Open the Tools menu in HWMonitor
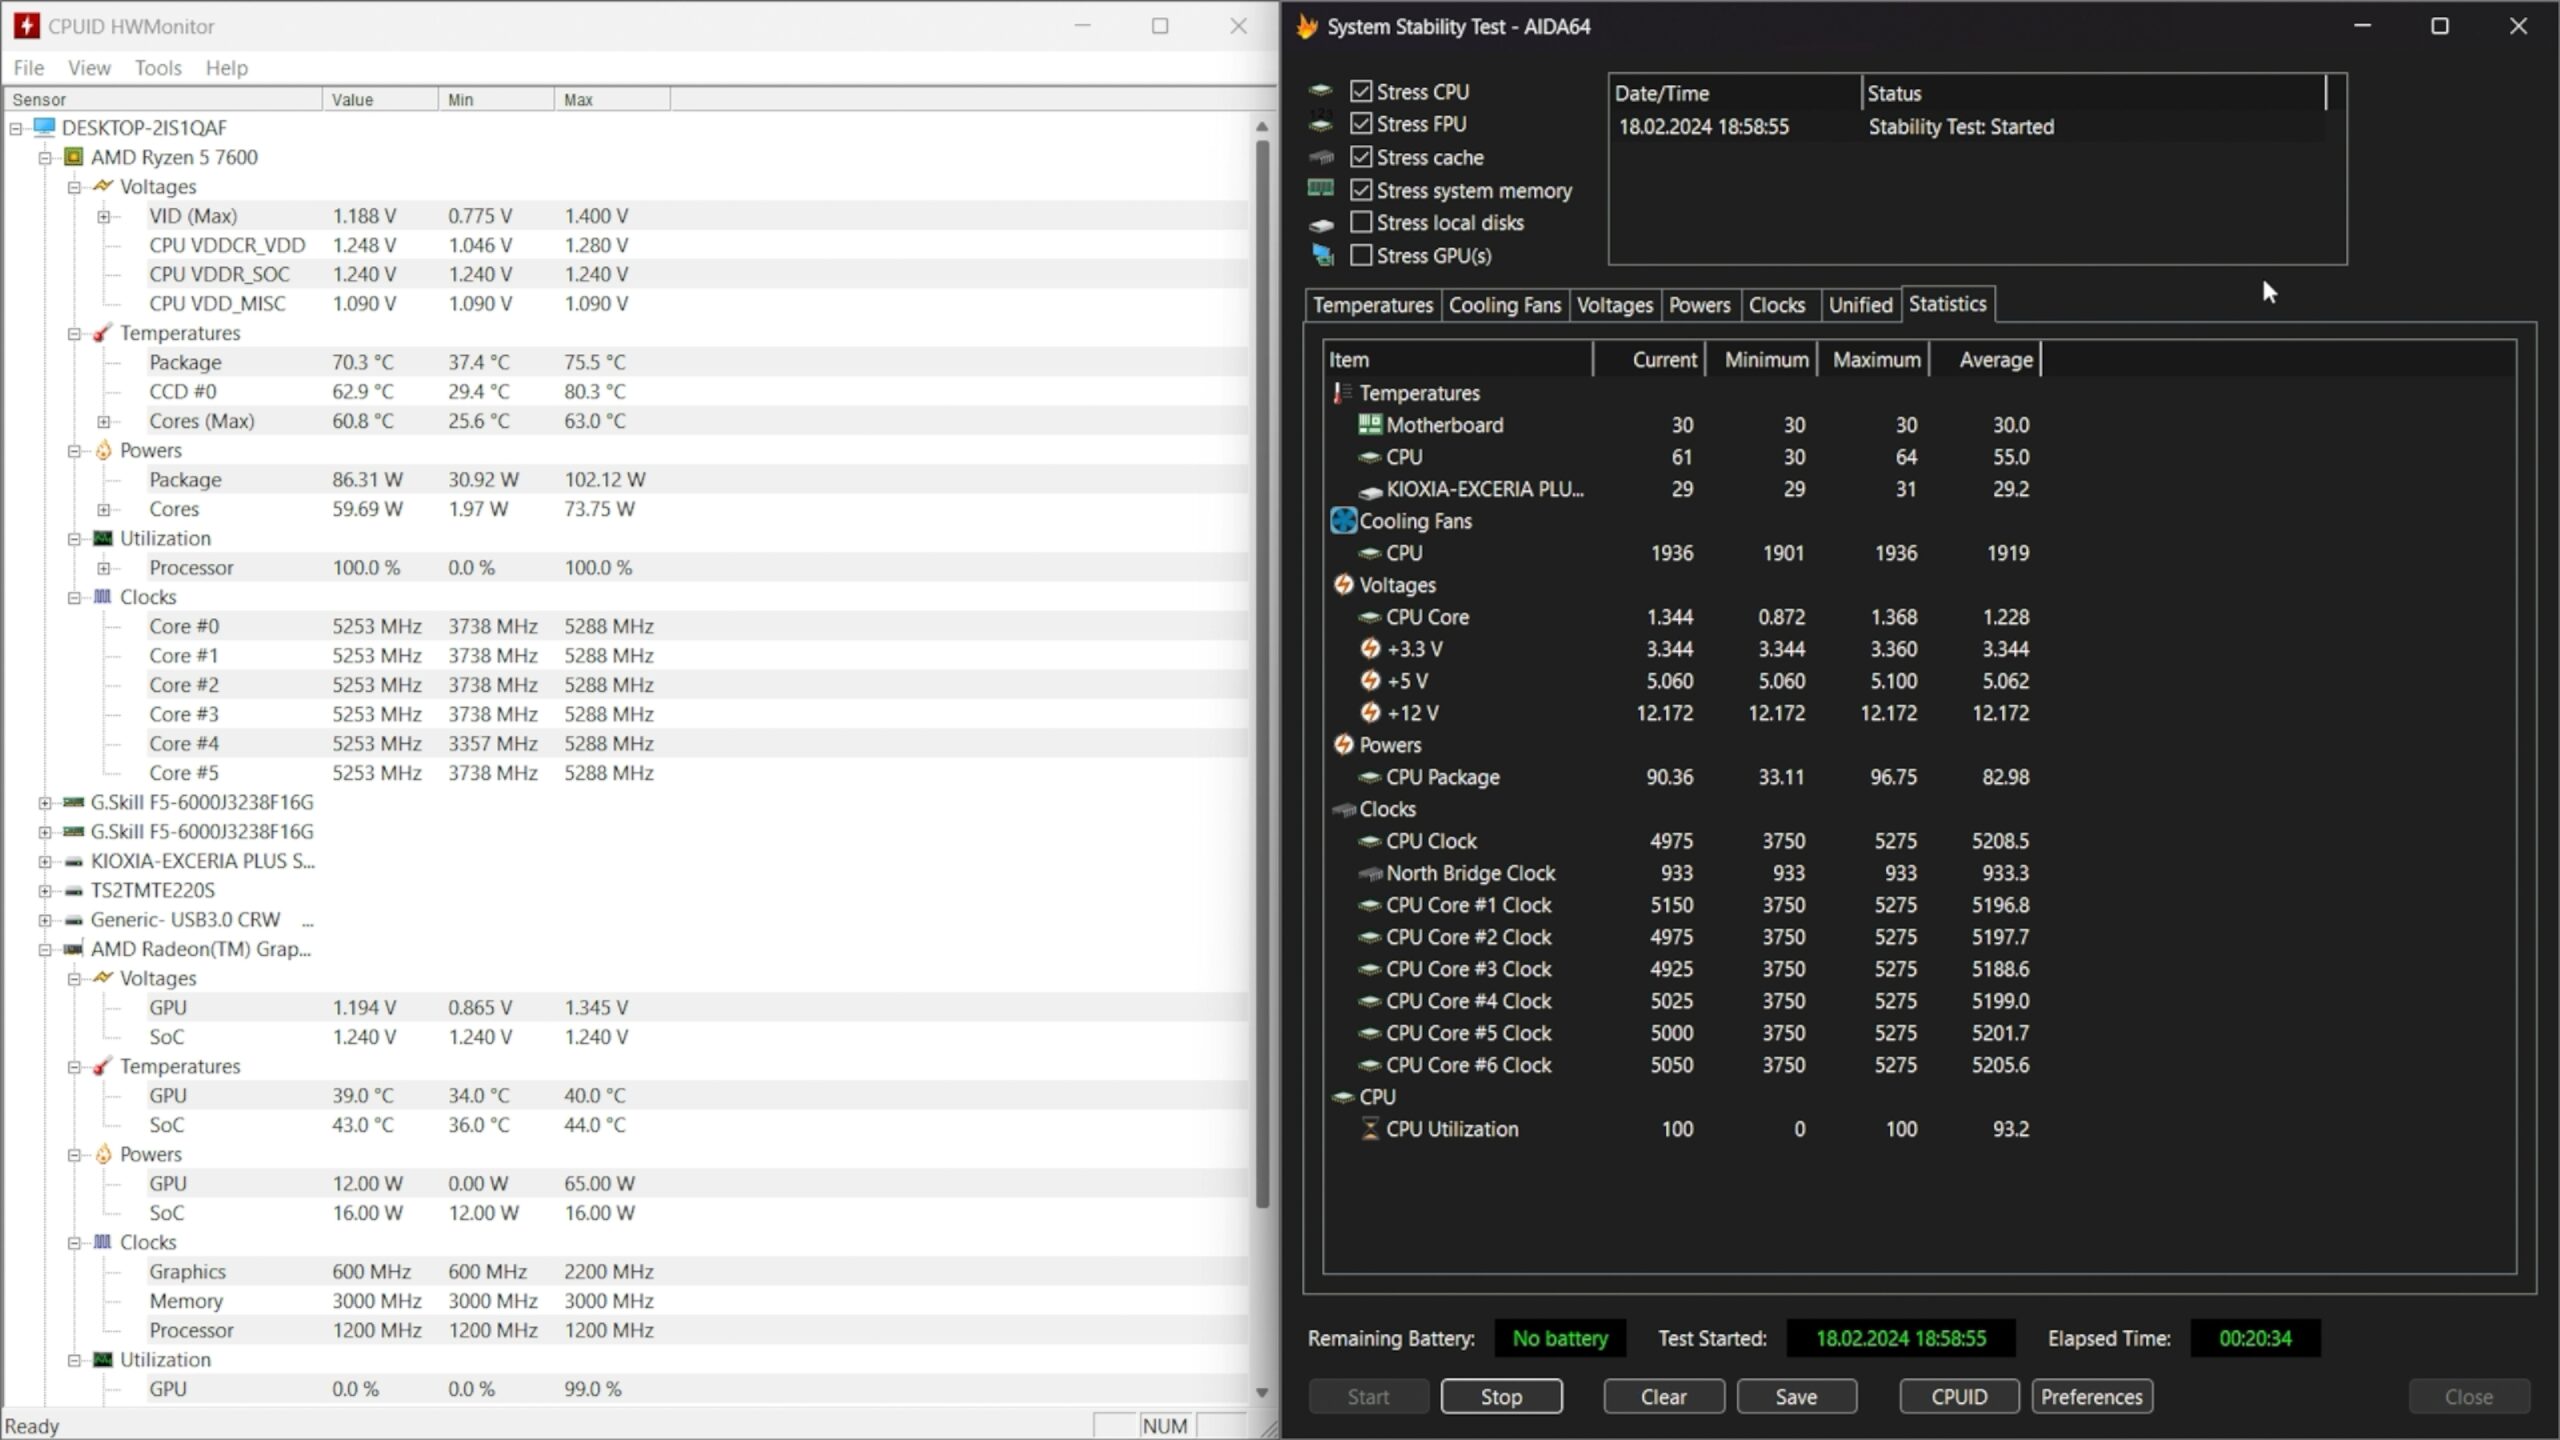Screen dimensions: 2560x1440 click(x=158, y=67)
